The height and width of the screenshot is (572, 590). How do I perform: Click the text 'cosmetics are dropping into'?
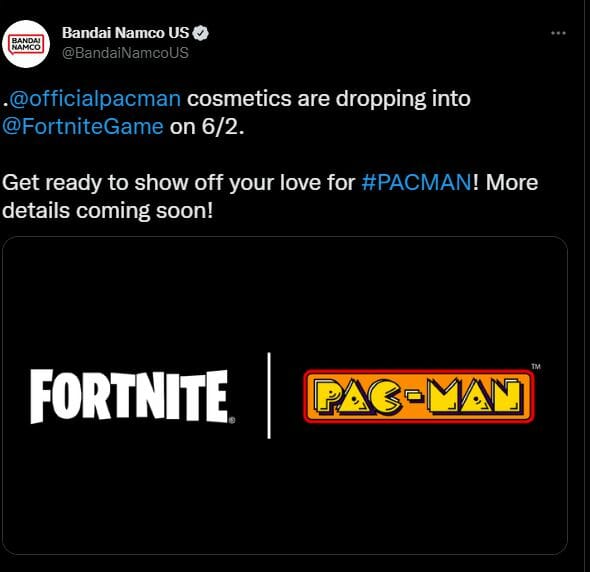coord(329,99)
